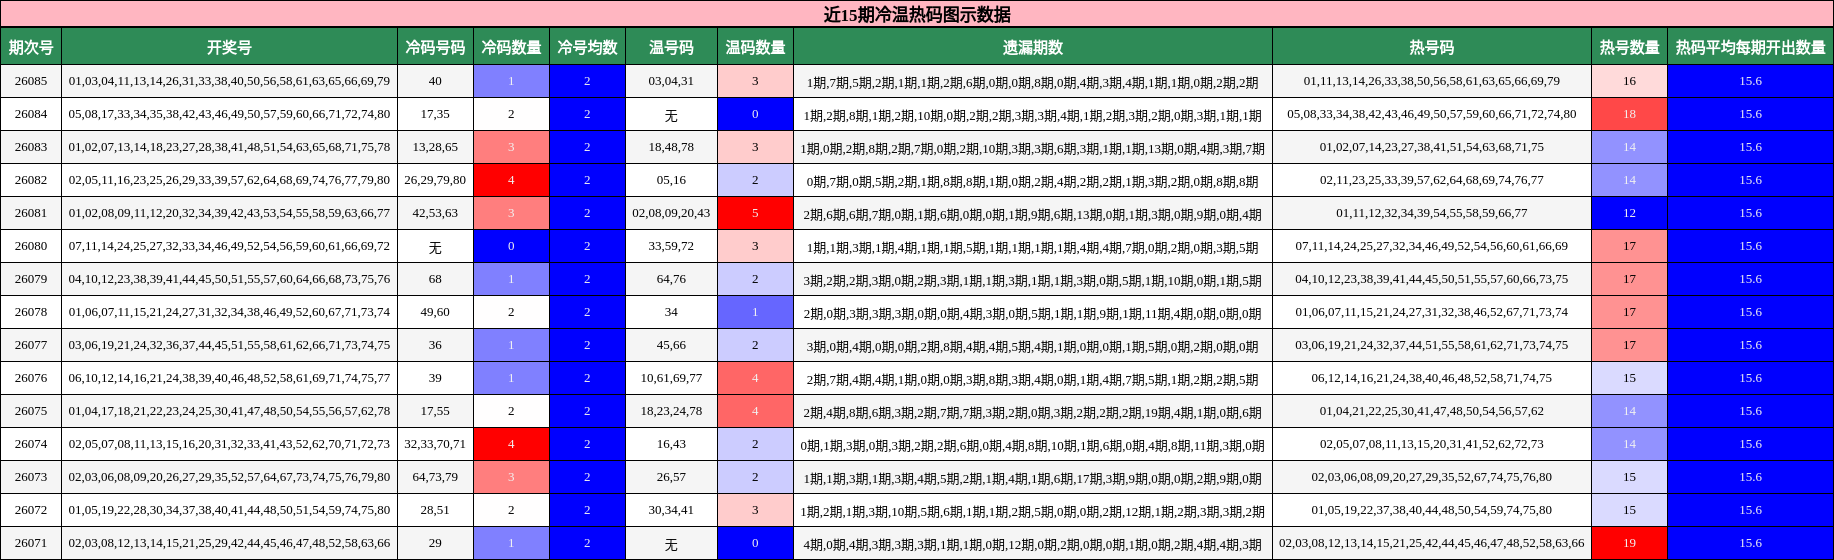Select period number 26082
This screenshot has height=560, width=1834.
pyautogui.click(x=31, y=180)
